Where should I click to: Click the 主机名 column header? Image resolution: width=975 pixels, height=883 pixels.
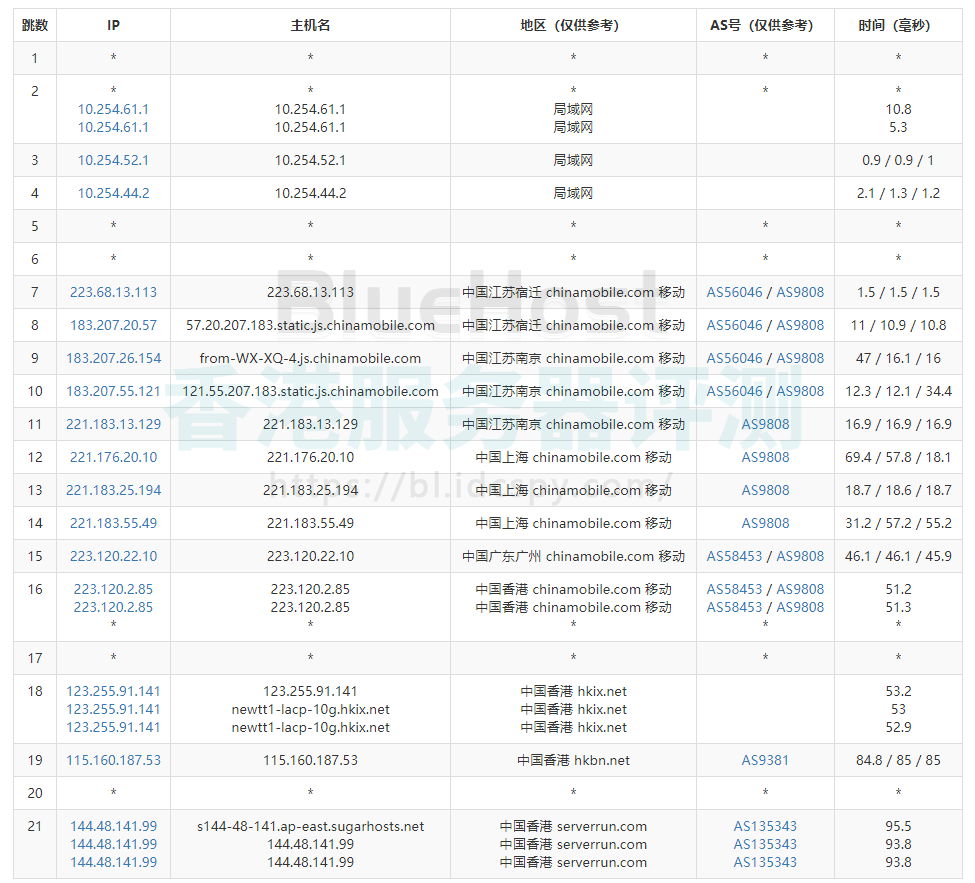(x=310, y=25)
